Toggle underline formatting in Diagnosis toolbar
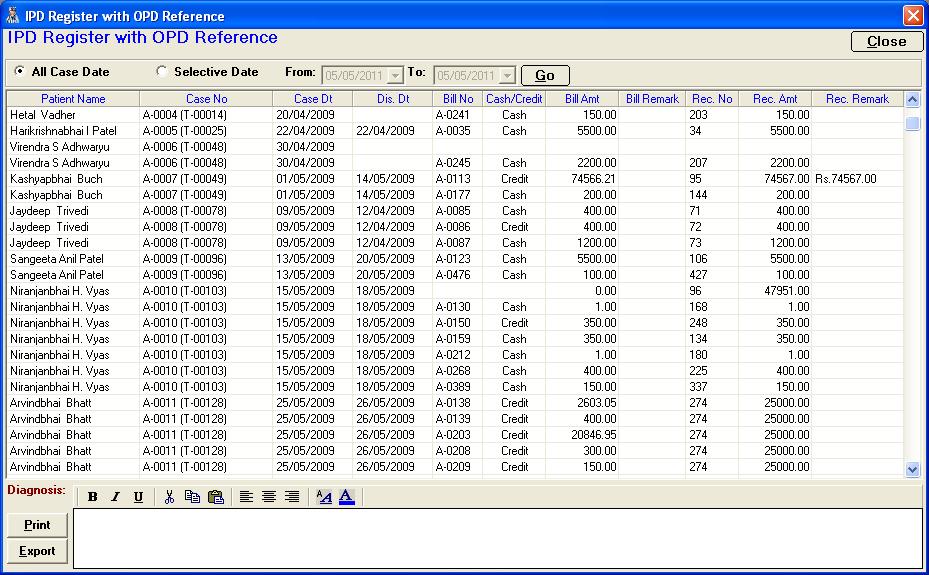Image resolution: width=929 pixels, height=575 pixels. (x=138, y=497)
